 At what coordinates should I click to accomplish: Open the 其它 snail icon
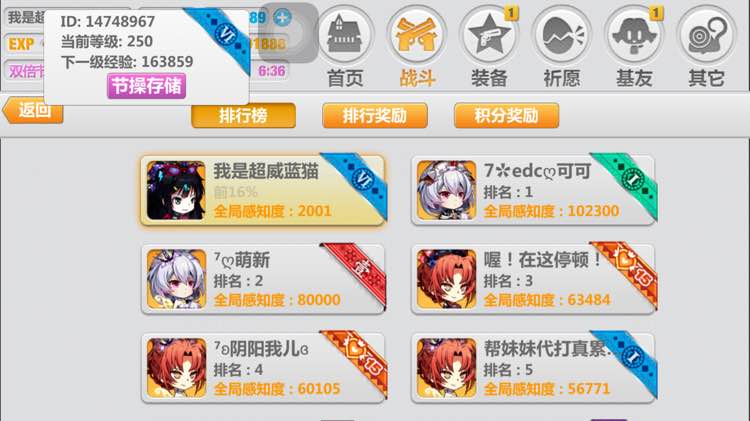point(706,35)
